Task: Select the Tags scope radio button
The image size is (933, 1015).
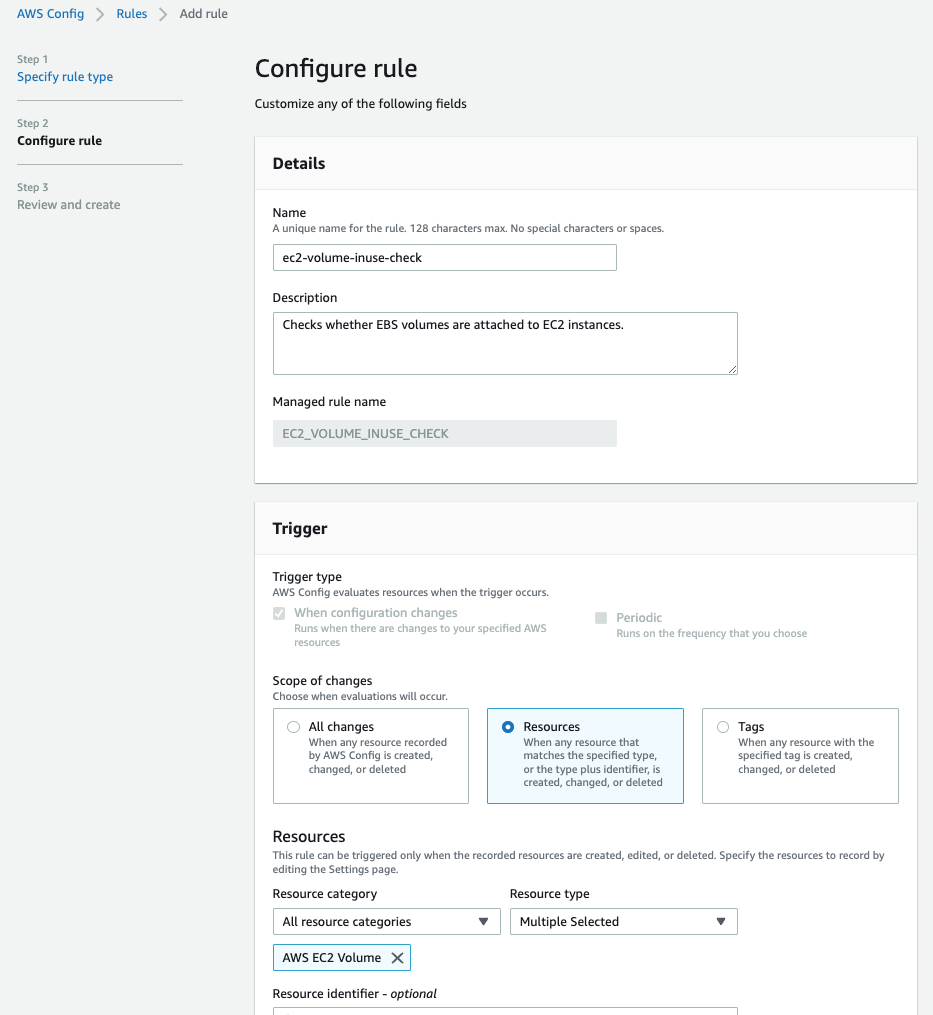Action: tap(723, 727)
